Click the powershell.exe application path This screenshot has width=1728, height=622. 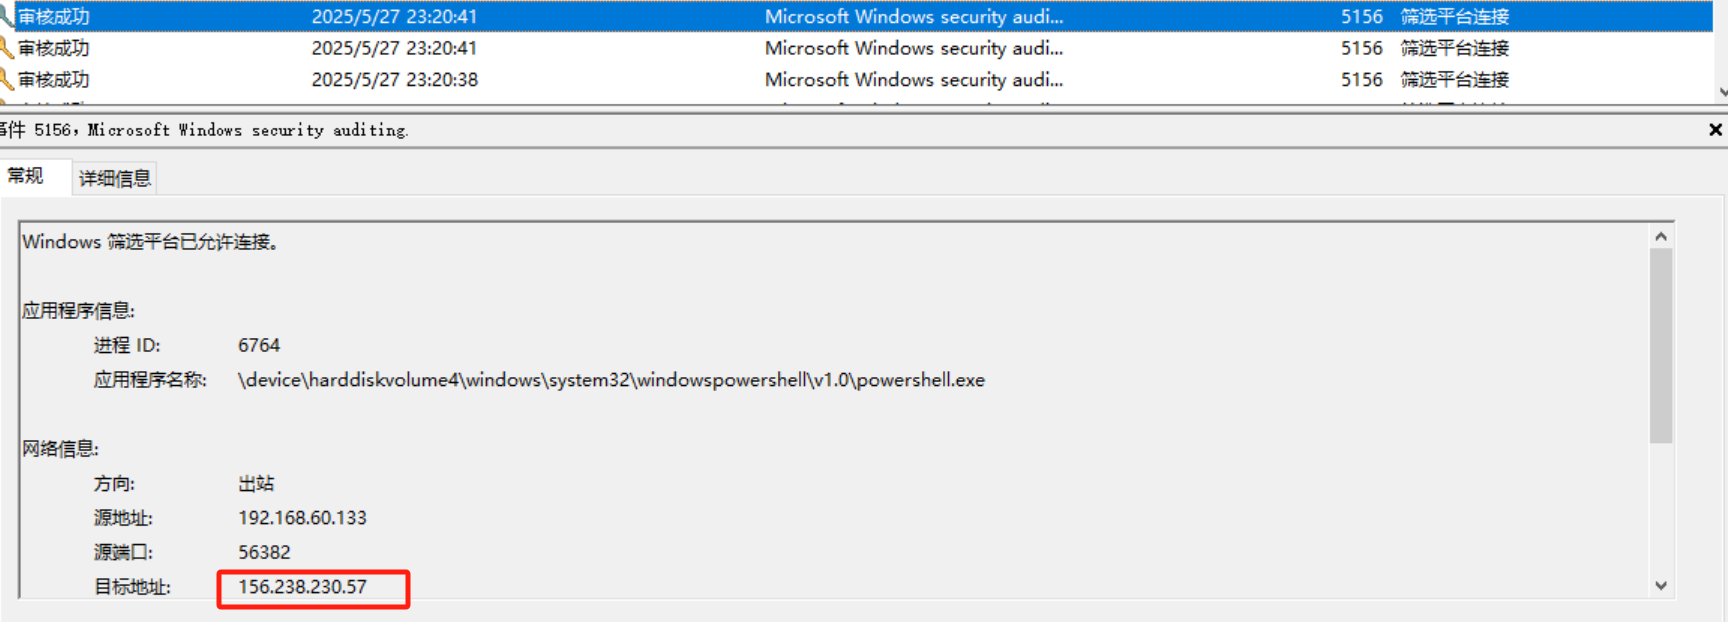(611, 380)
